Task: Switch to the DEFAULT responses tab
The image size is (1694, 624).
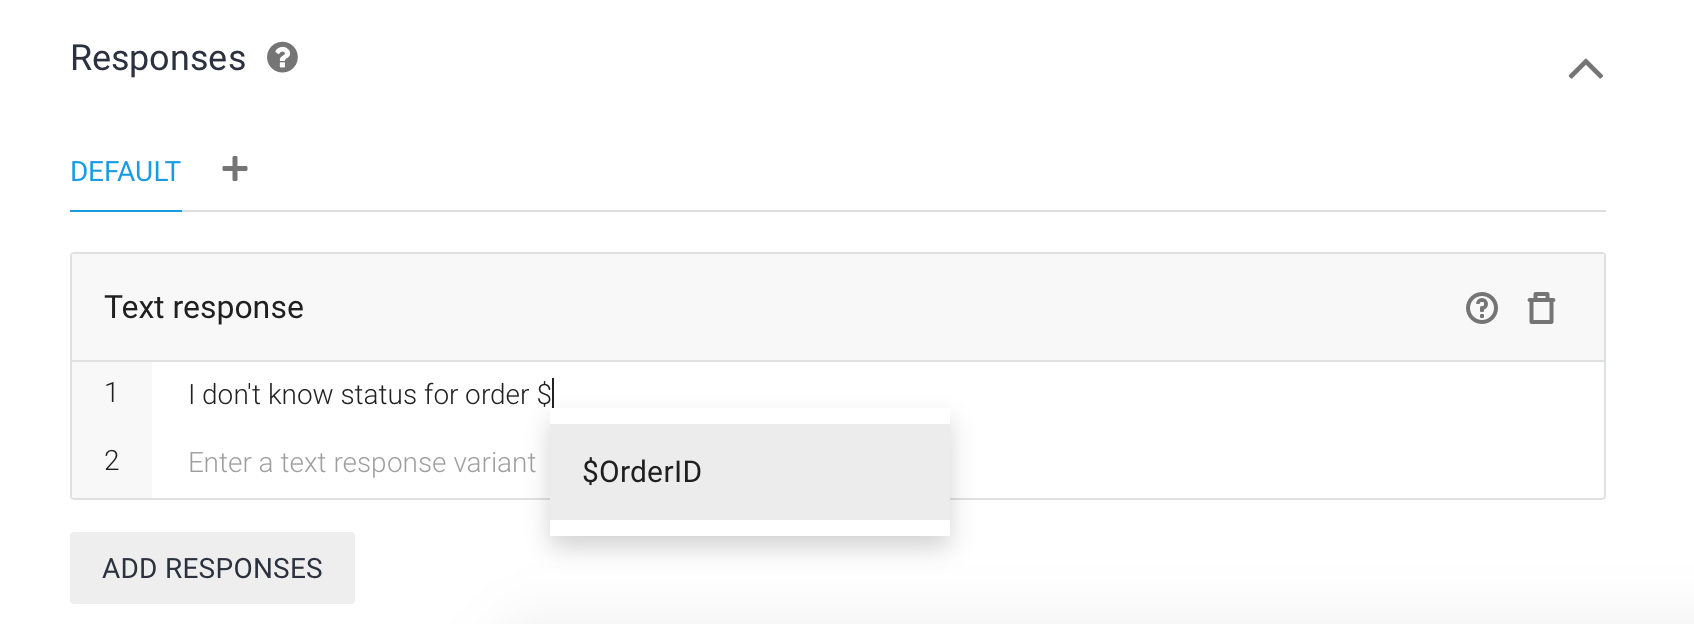Action: pos(126,172)
